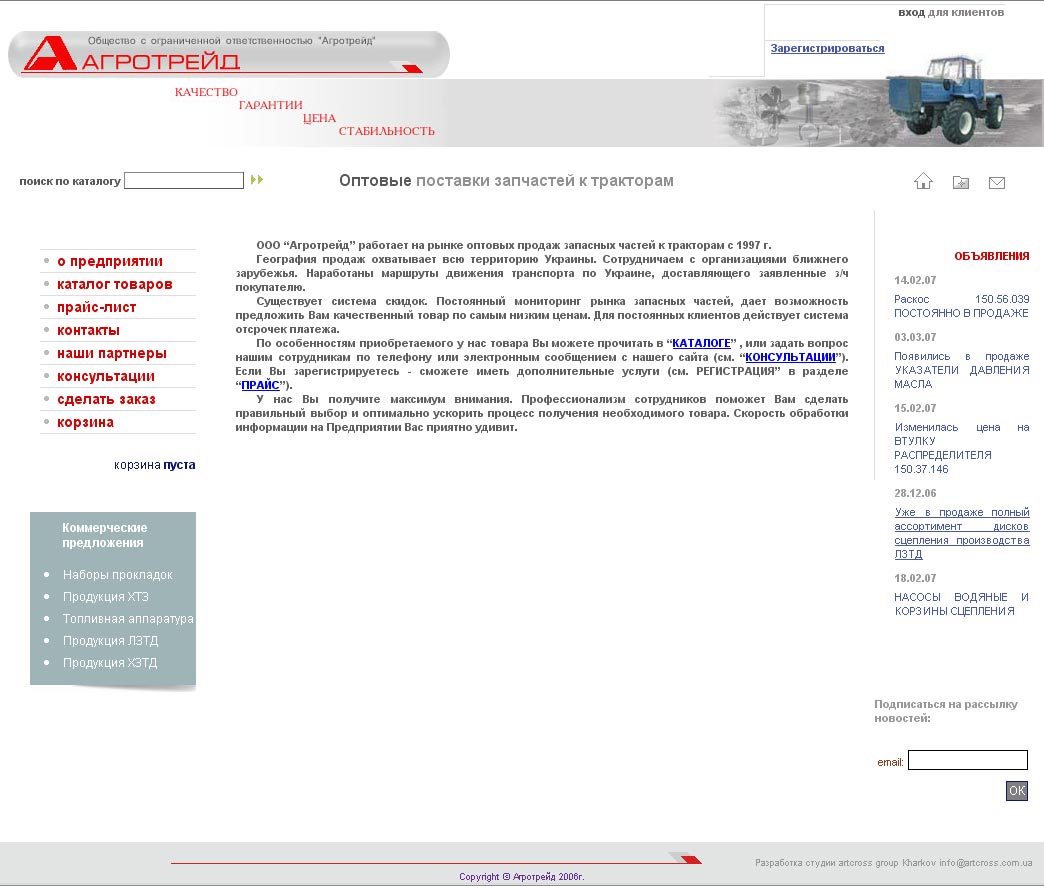Open the 'корзина' menu item
Image resolution: width=1044 pixels, height=886 pixels.
[85, 422]
